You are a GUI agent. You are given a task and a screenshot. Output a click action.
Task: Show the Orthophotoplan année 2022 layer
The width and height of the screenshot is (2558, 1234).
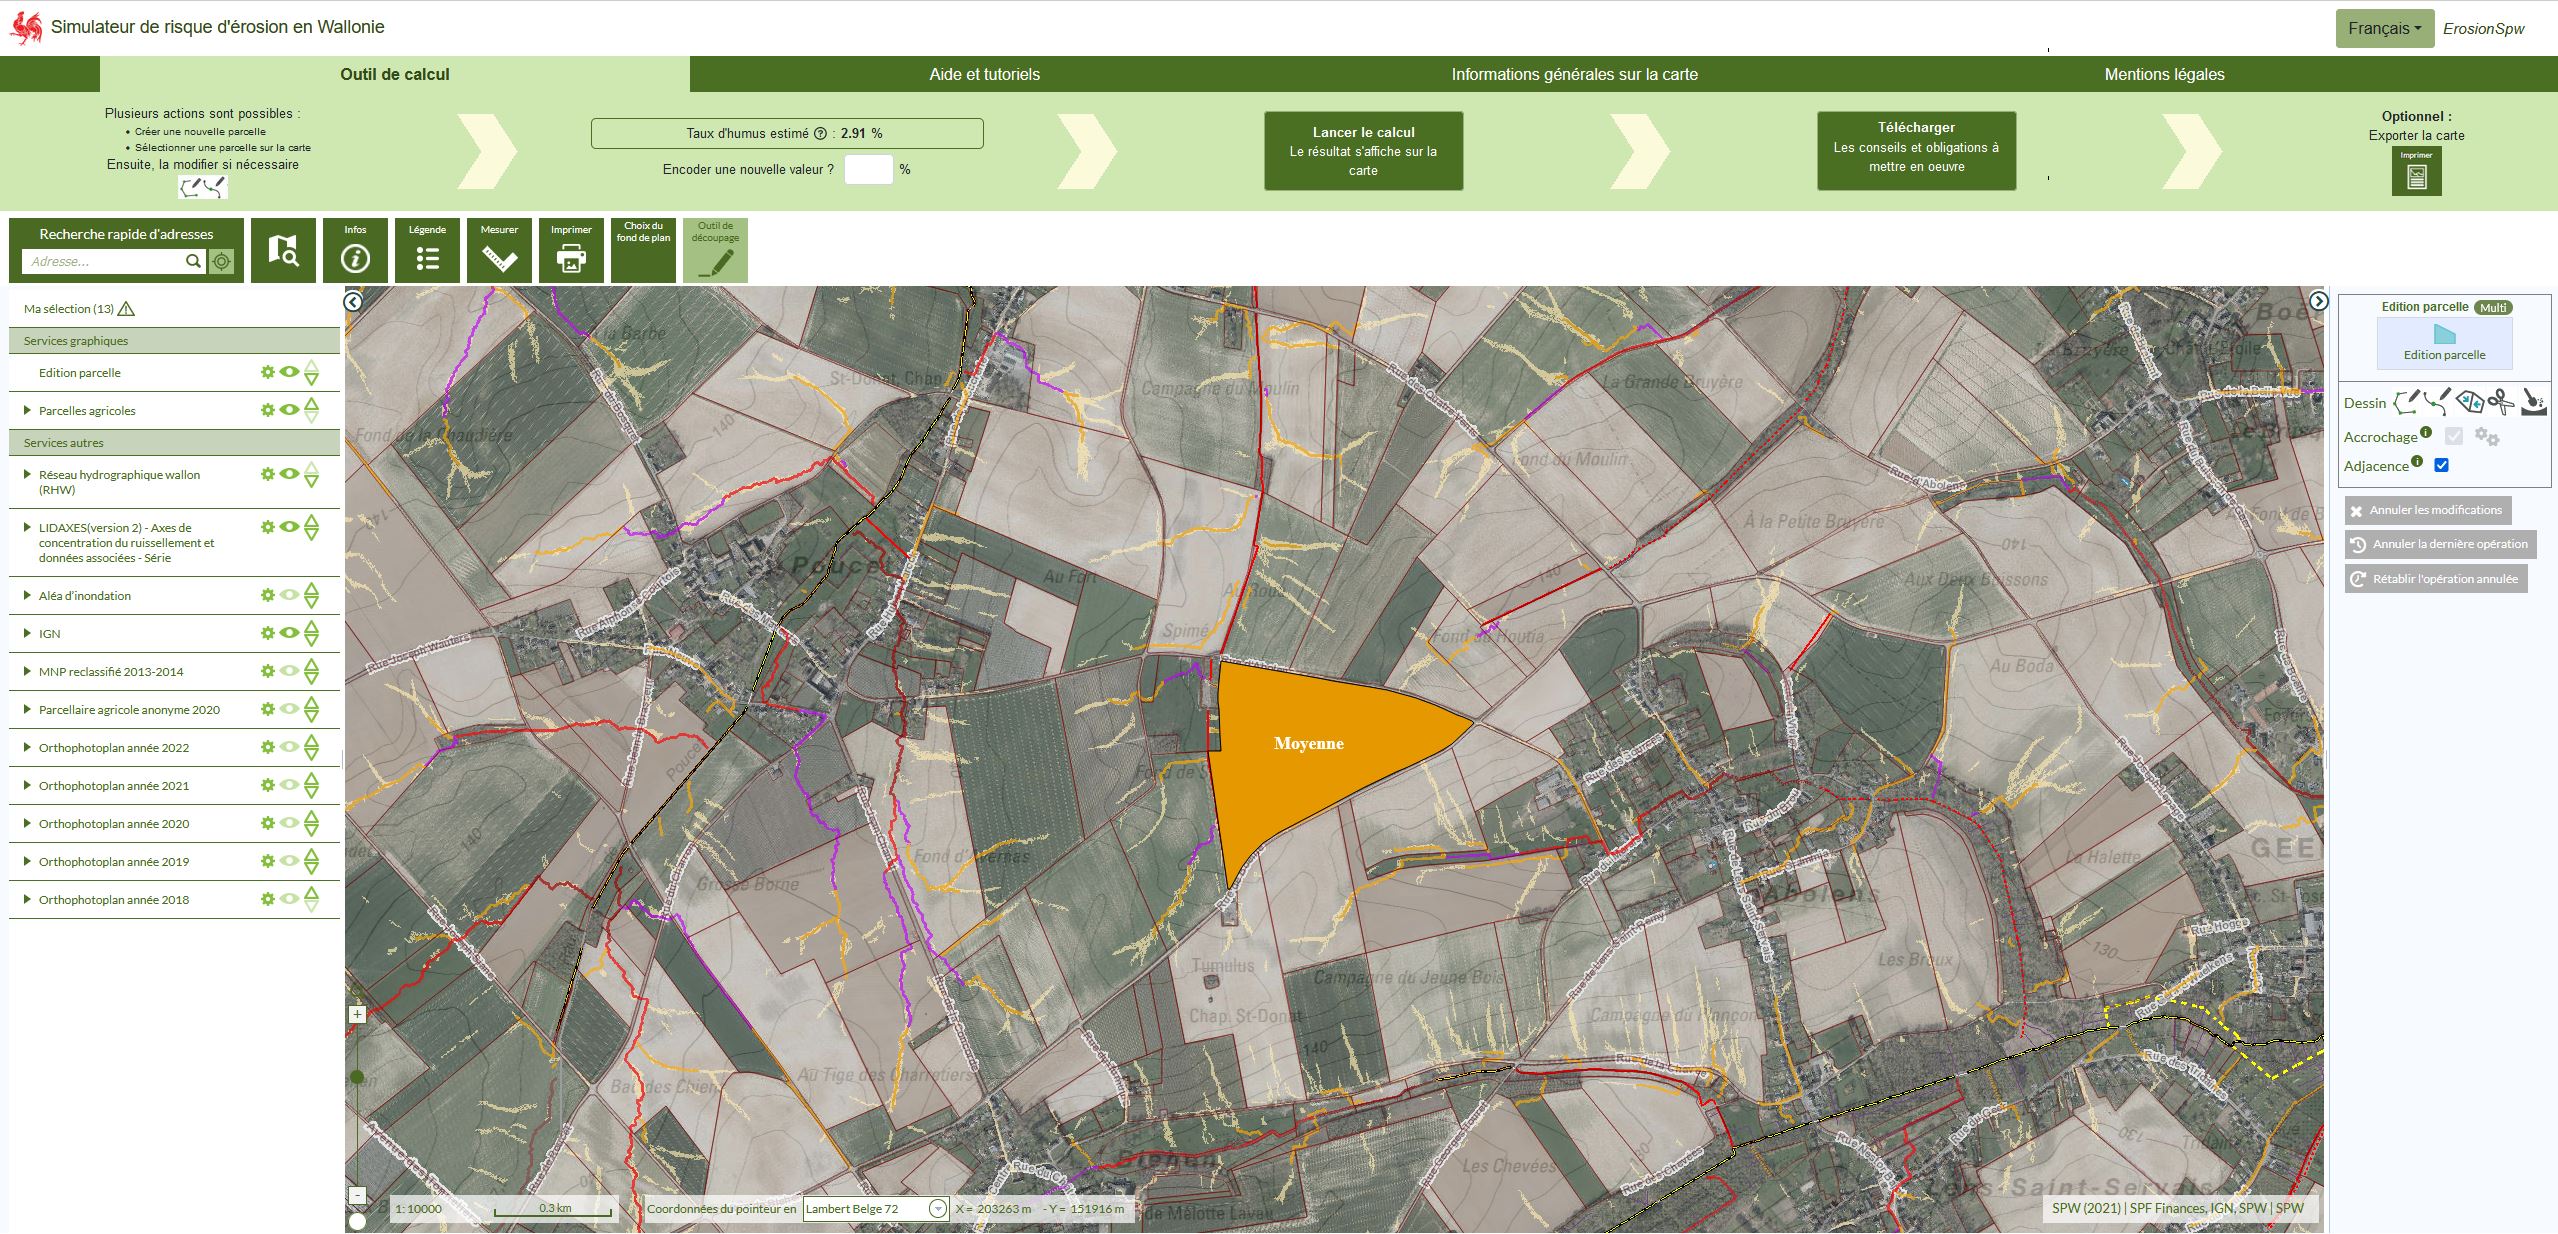(289, 747)
